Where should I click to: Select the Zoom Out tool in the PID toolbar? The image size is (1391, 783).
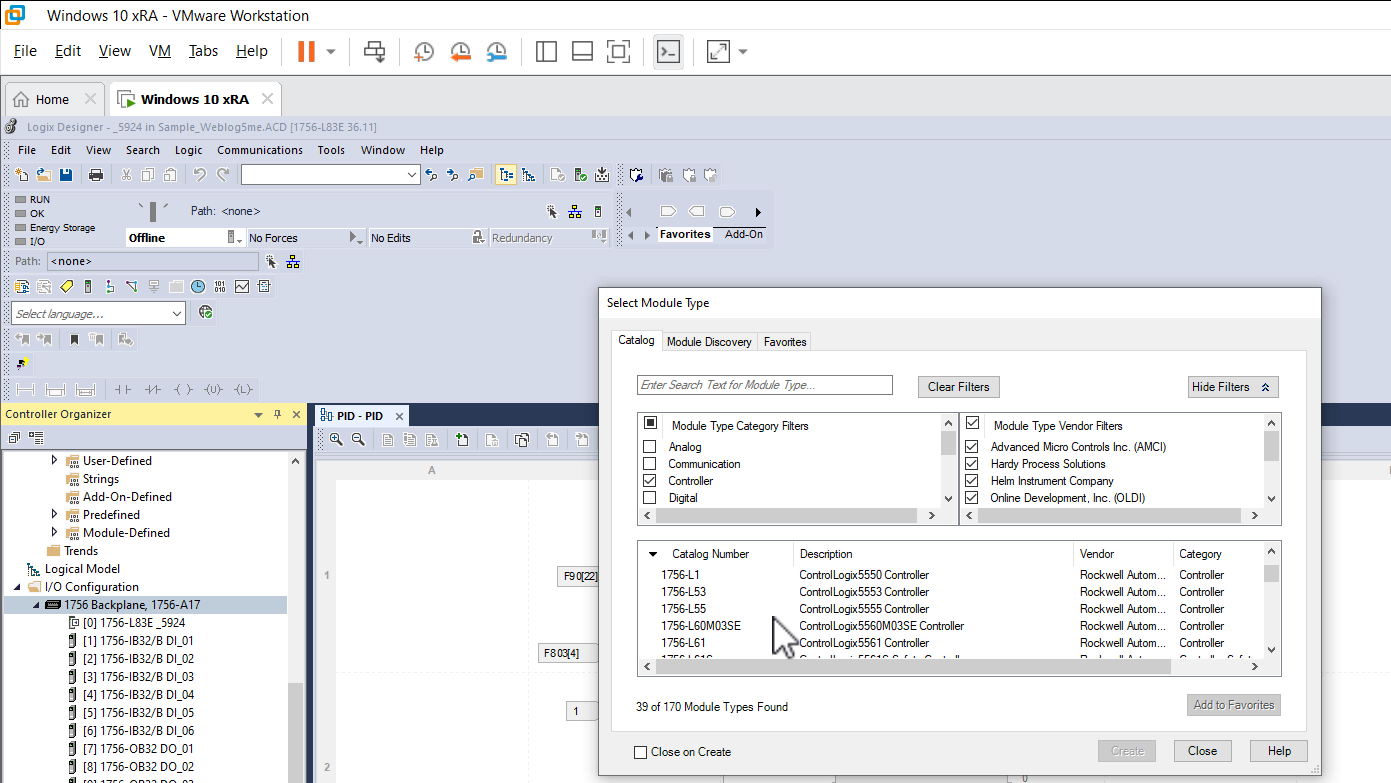coord(357,439)
